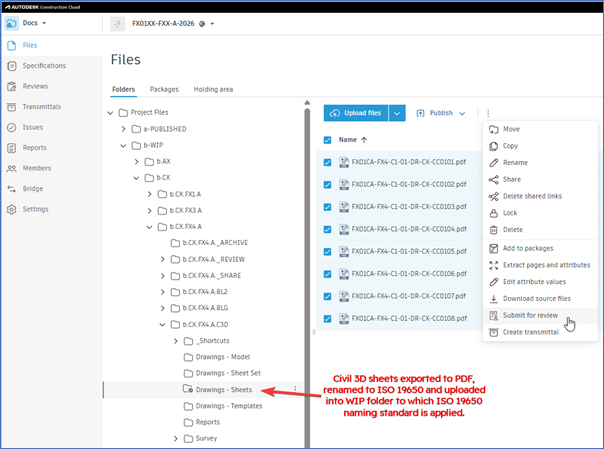The height and width of the screenshot is (449, 604).
Task: Collapse the Project Files root folder
Action: pyautogui.click(x=111, y=113)
